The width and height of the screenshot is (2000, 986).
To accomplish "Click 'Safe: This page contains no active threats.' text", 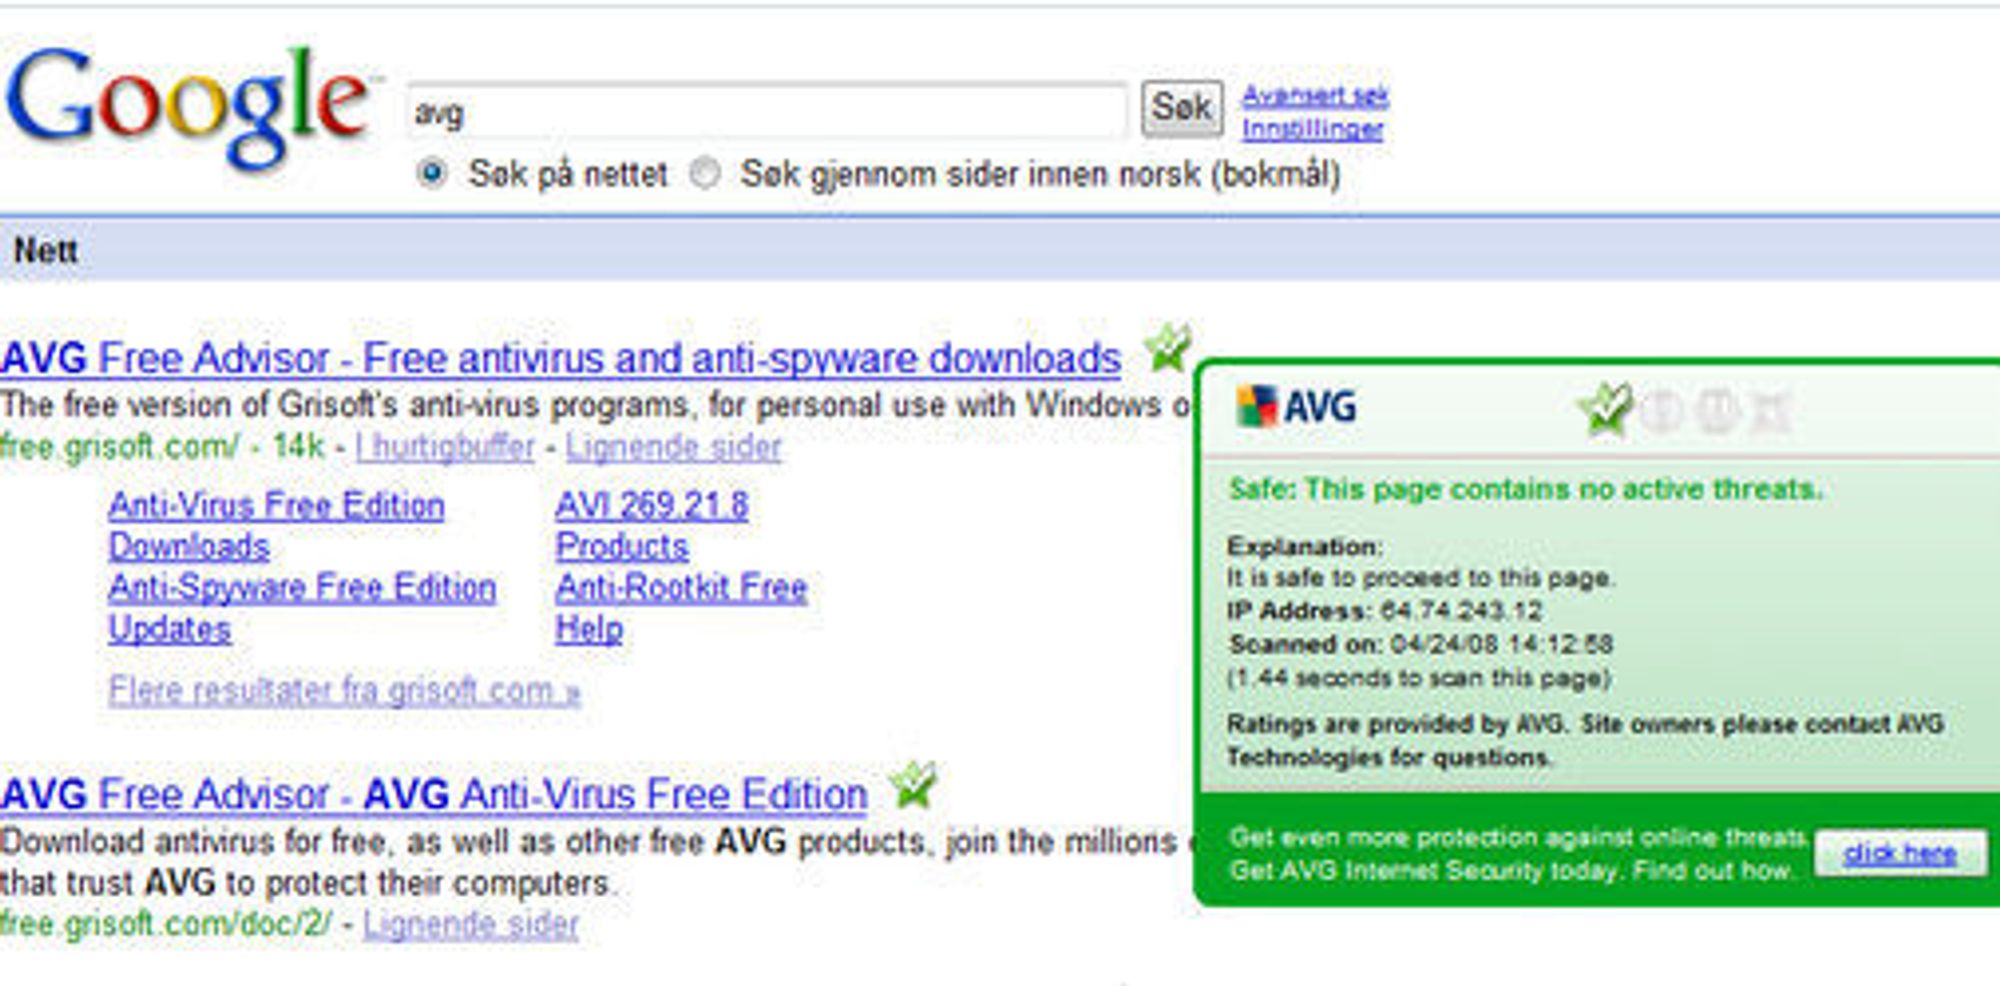I will tap(1526, 489).
